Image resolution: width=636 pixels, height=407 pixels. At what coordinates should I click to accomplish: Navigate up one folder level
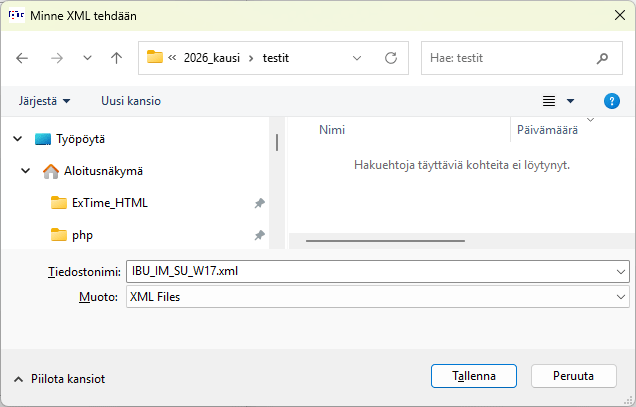pos(116,58)
